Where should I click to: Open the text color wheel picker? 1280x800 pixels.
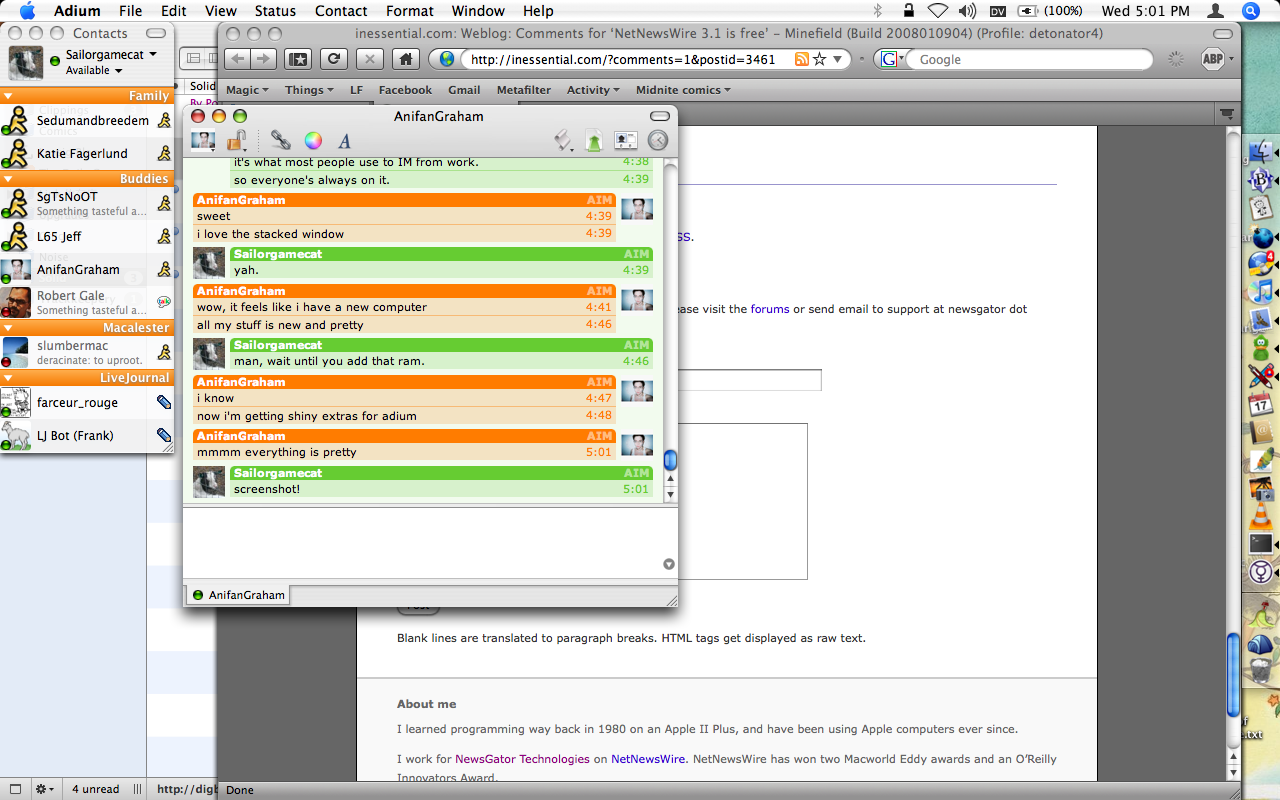tap(313, 141)
